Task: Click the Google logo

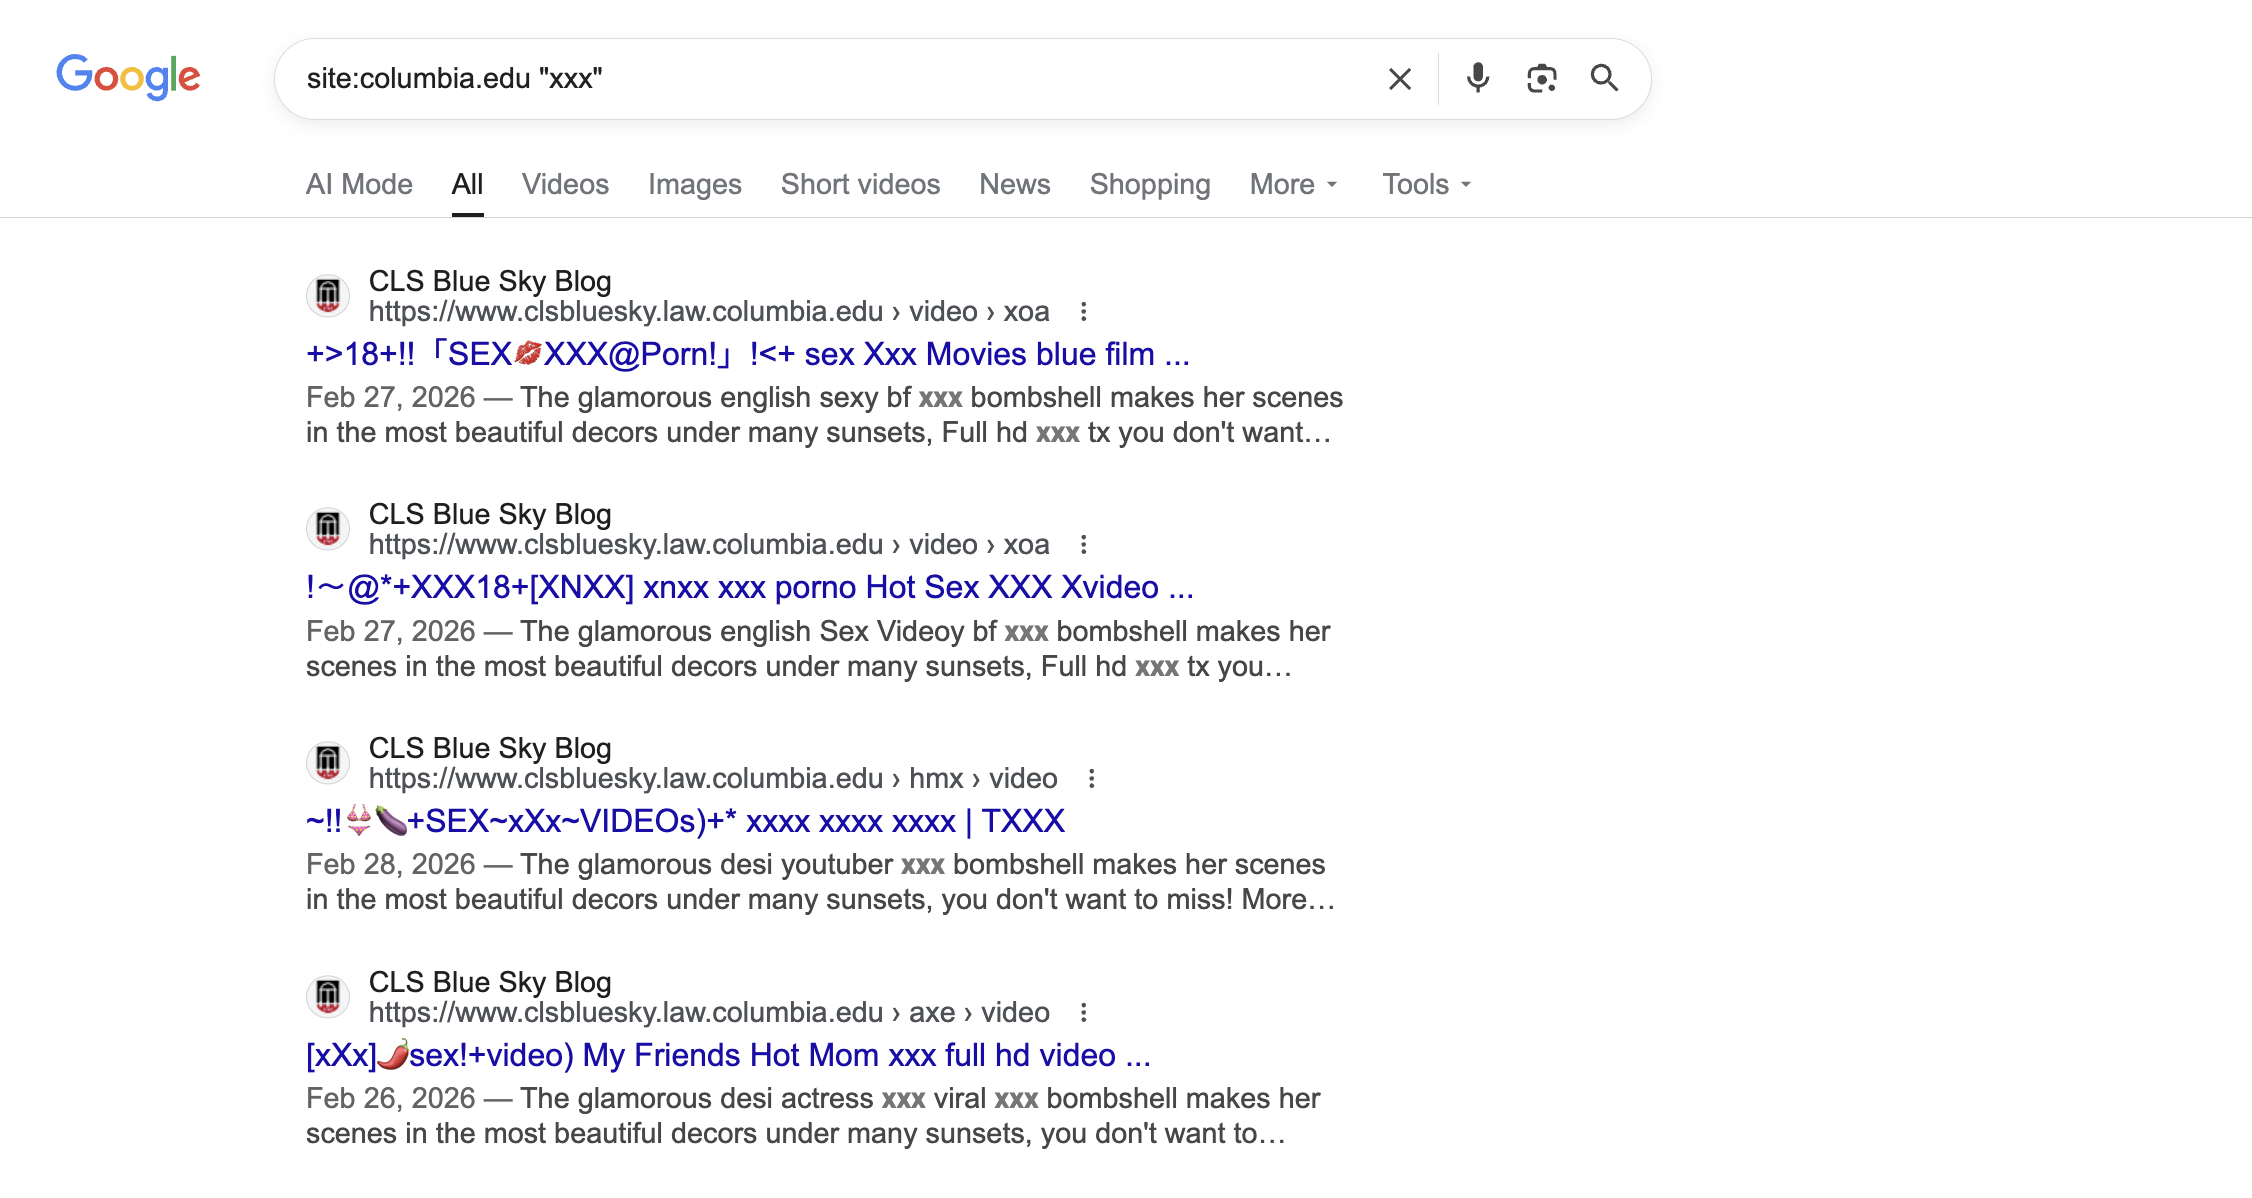Action: (128, 77)
